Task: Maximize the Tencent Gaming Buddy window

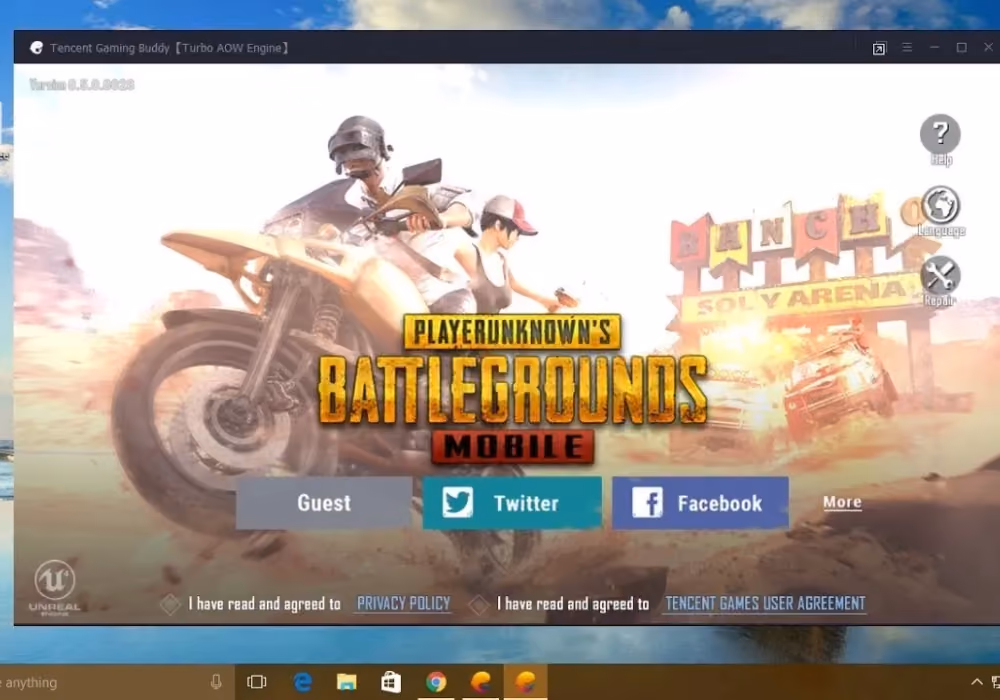Action: pos(962,48)
